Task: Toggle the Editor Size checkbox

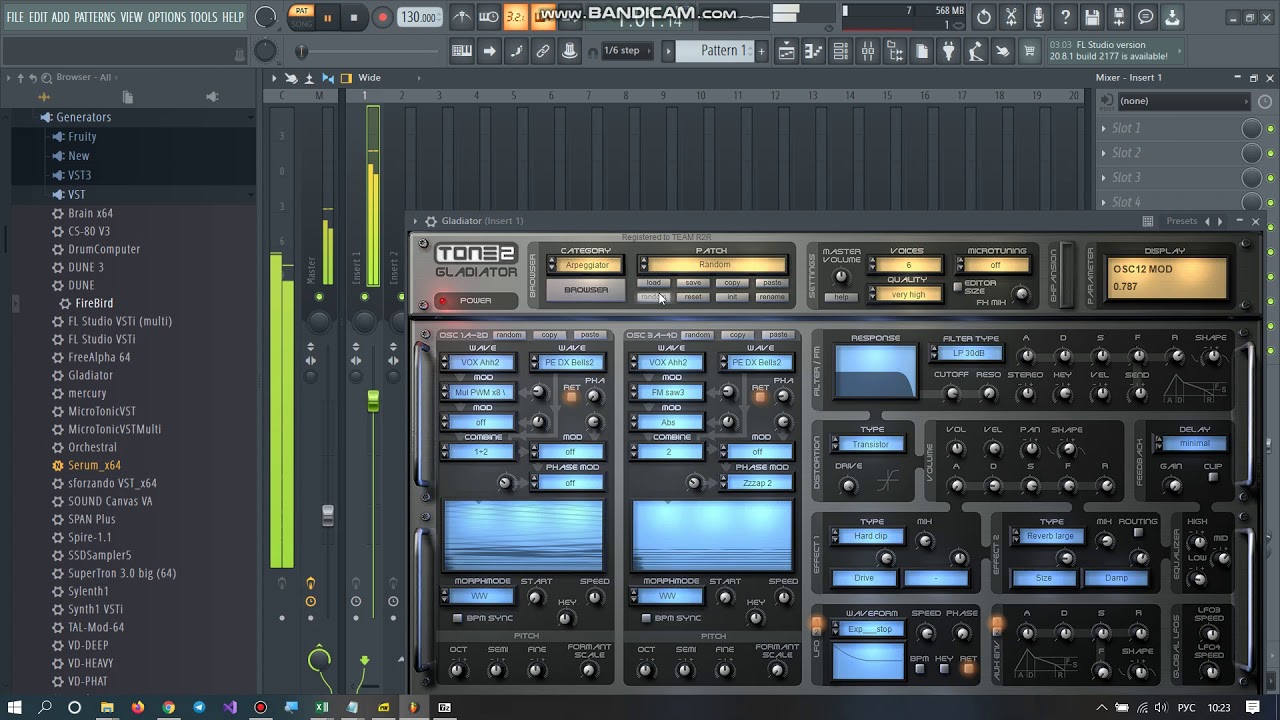Action: point(957,287)
